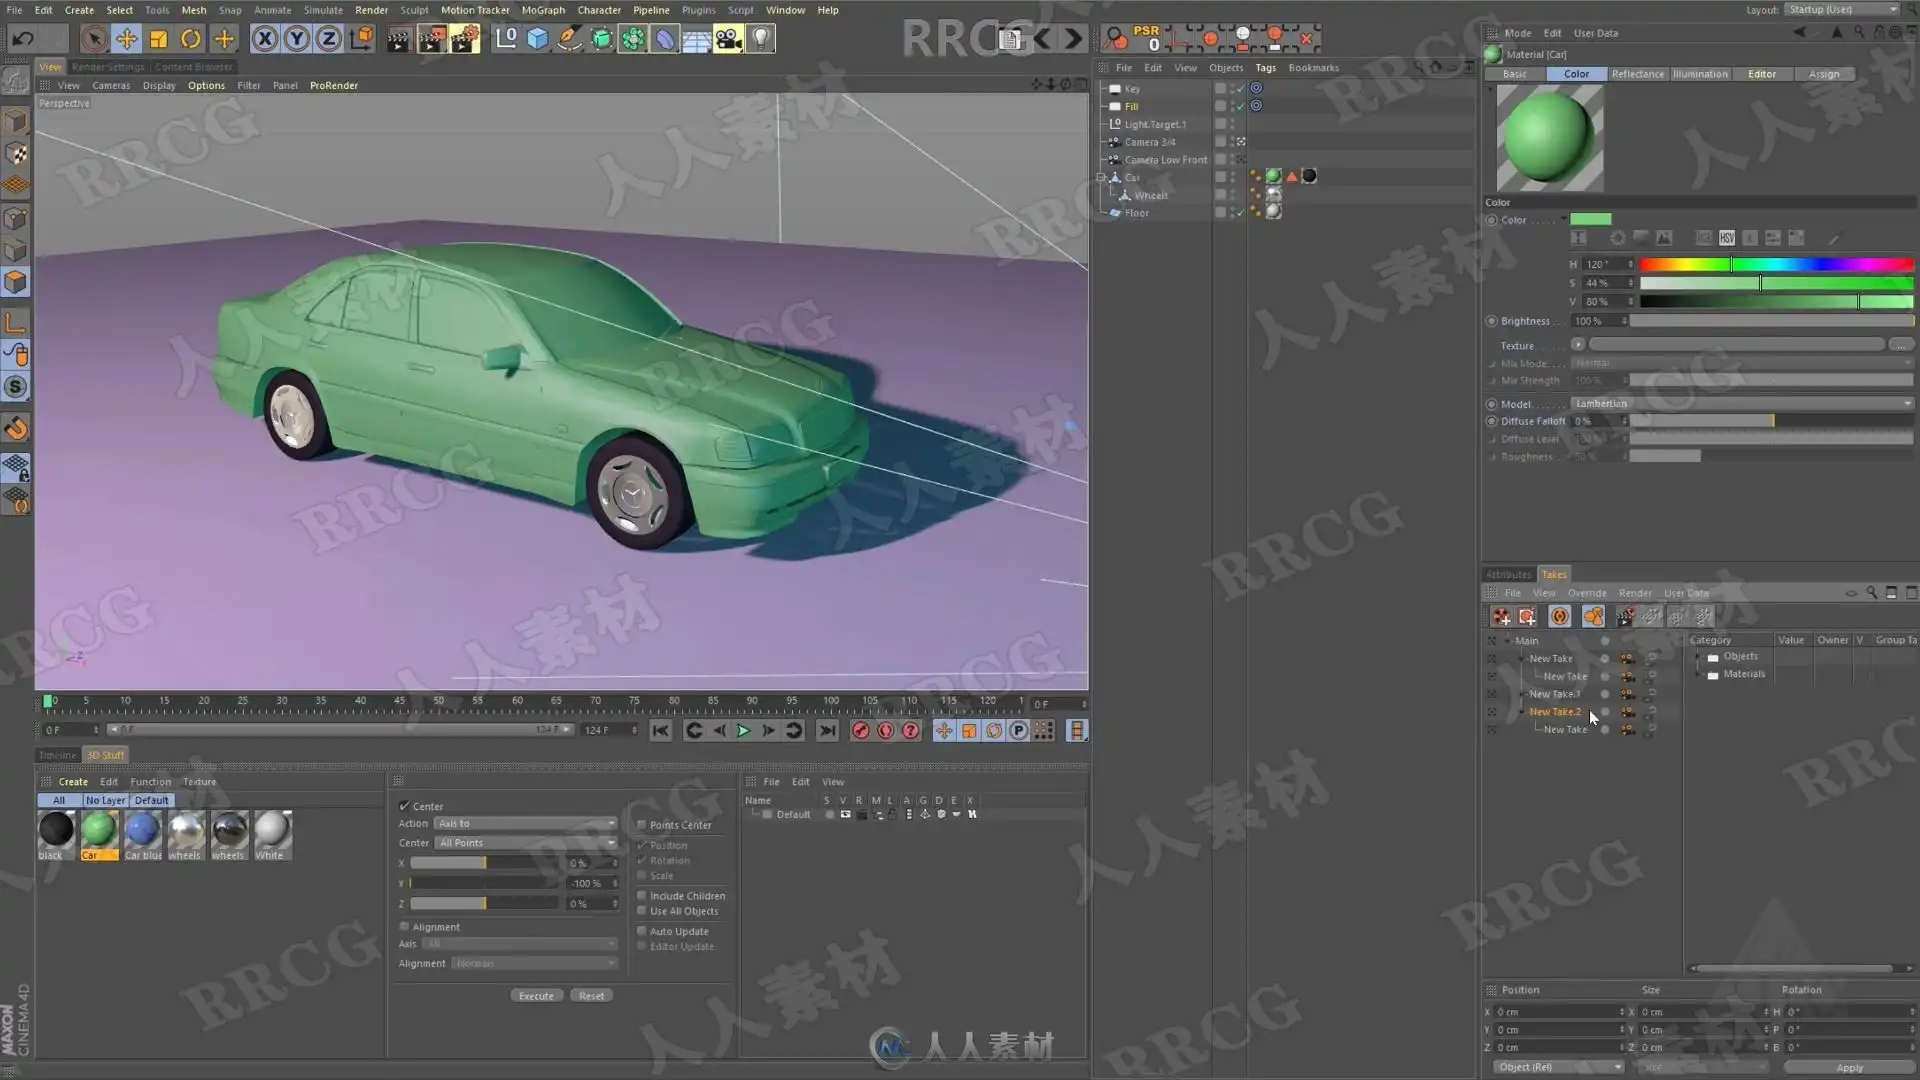Click the green Color swatch
The height and width of the screenshot is (1080, 1920).
coord(1590,220)
